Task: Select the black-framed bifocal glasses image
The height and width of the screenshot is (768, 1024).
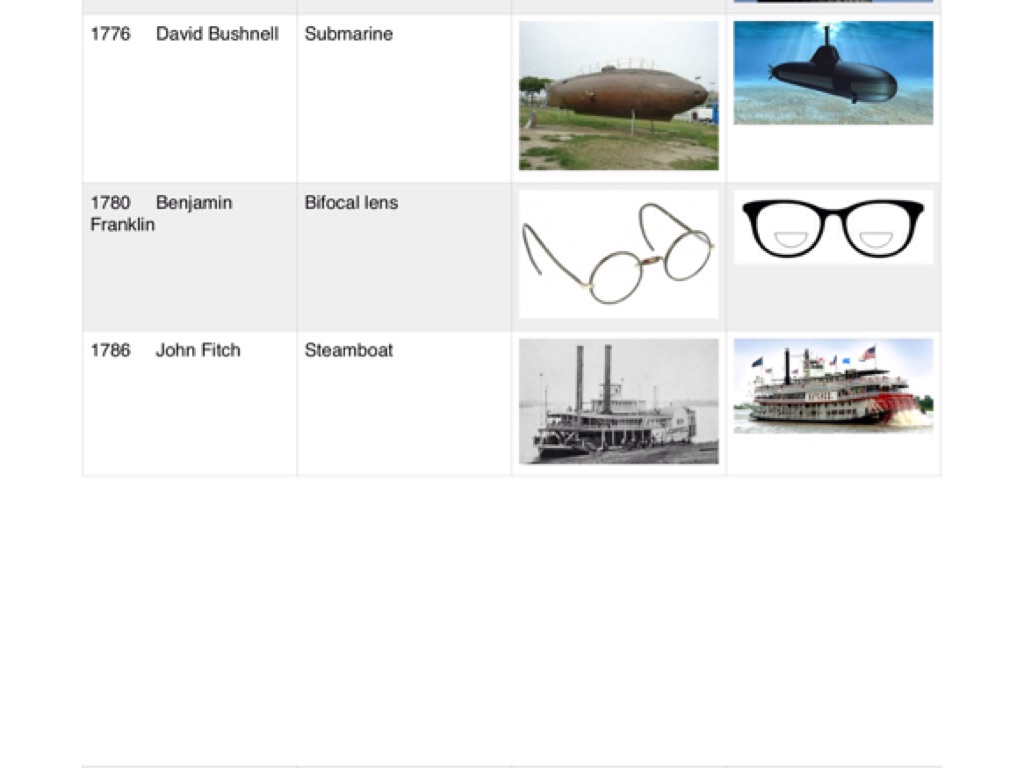Action: (833, 227)
